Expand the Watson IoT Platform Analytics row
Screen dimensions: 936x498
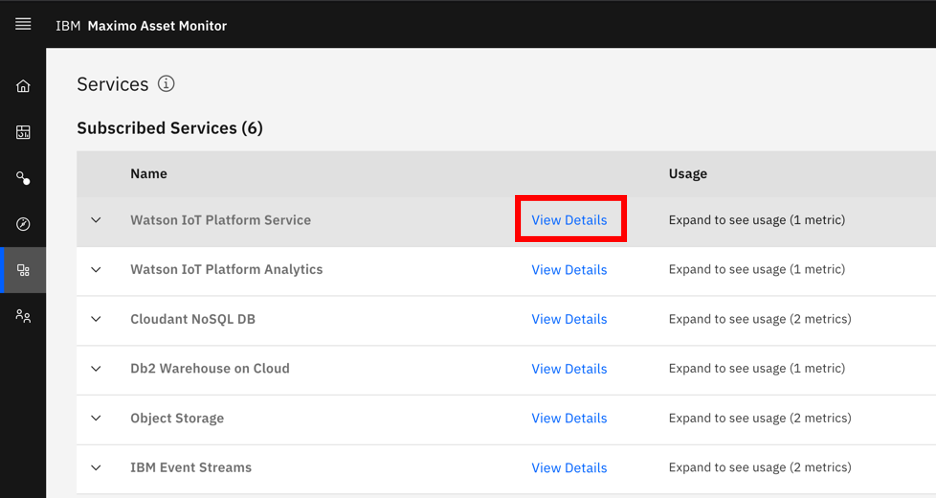(96, 269)
